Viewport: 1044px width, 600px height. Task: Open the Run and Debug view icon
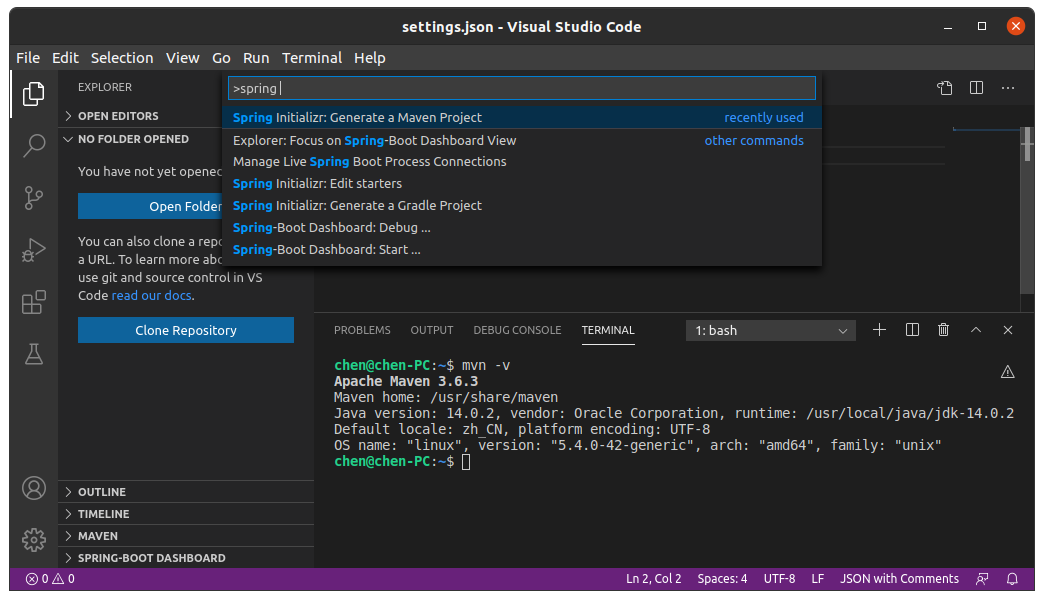(x=33, y=250)
